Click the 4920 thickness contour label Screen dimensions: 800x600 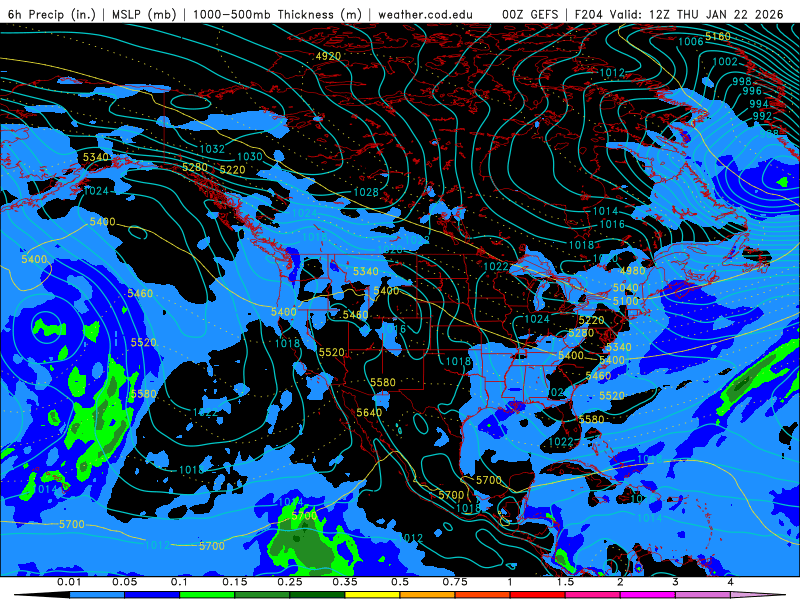click(328, 56)
